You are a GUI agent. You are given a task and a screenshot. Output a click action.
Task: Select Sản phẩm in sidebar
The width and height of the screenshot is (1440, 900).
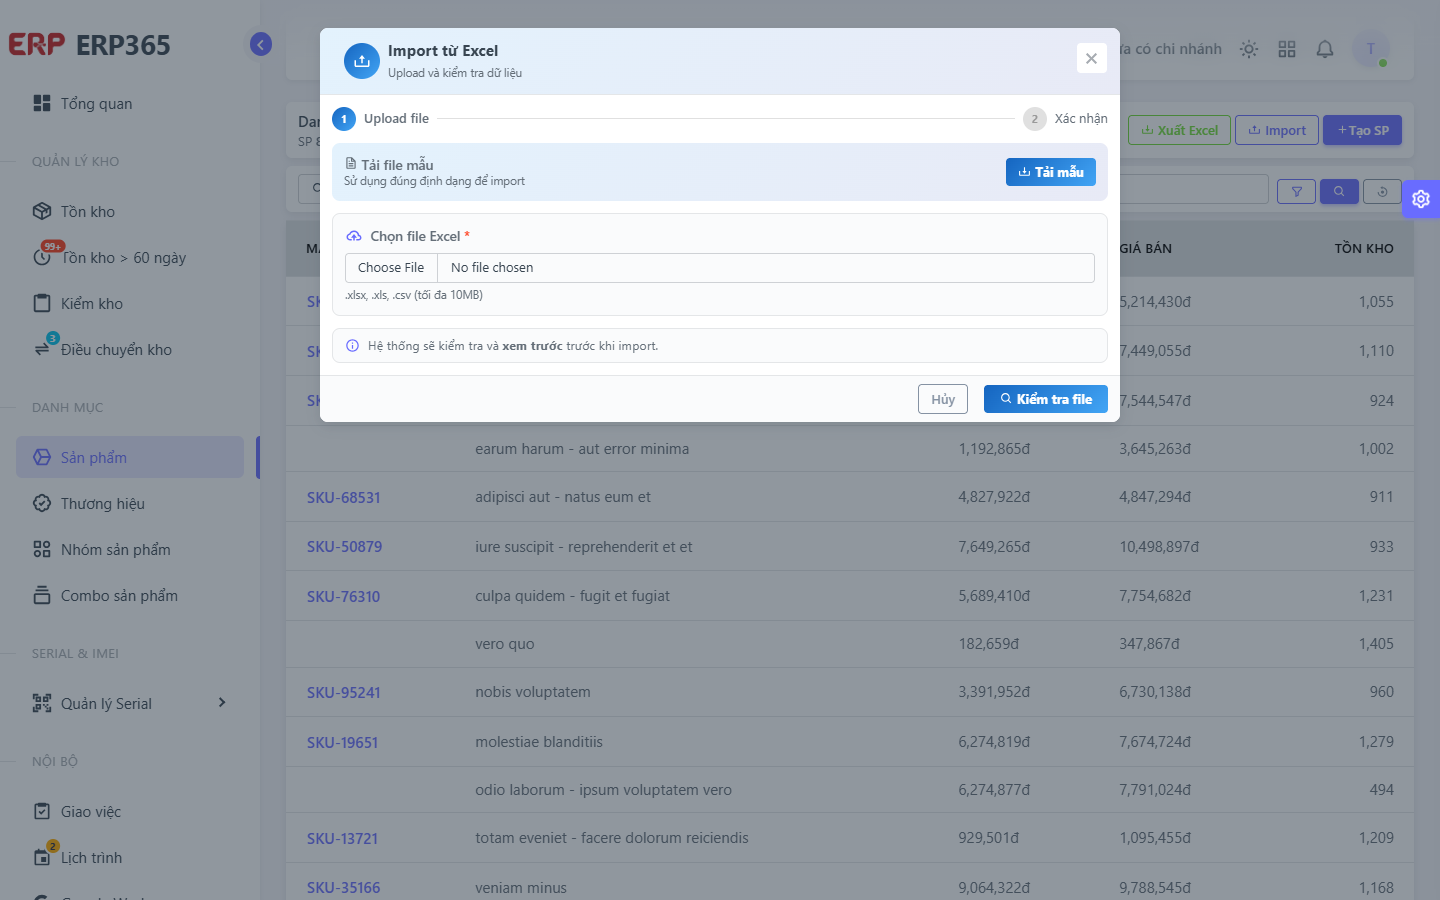130,458
